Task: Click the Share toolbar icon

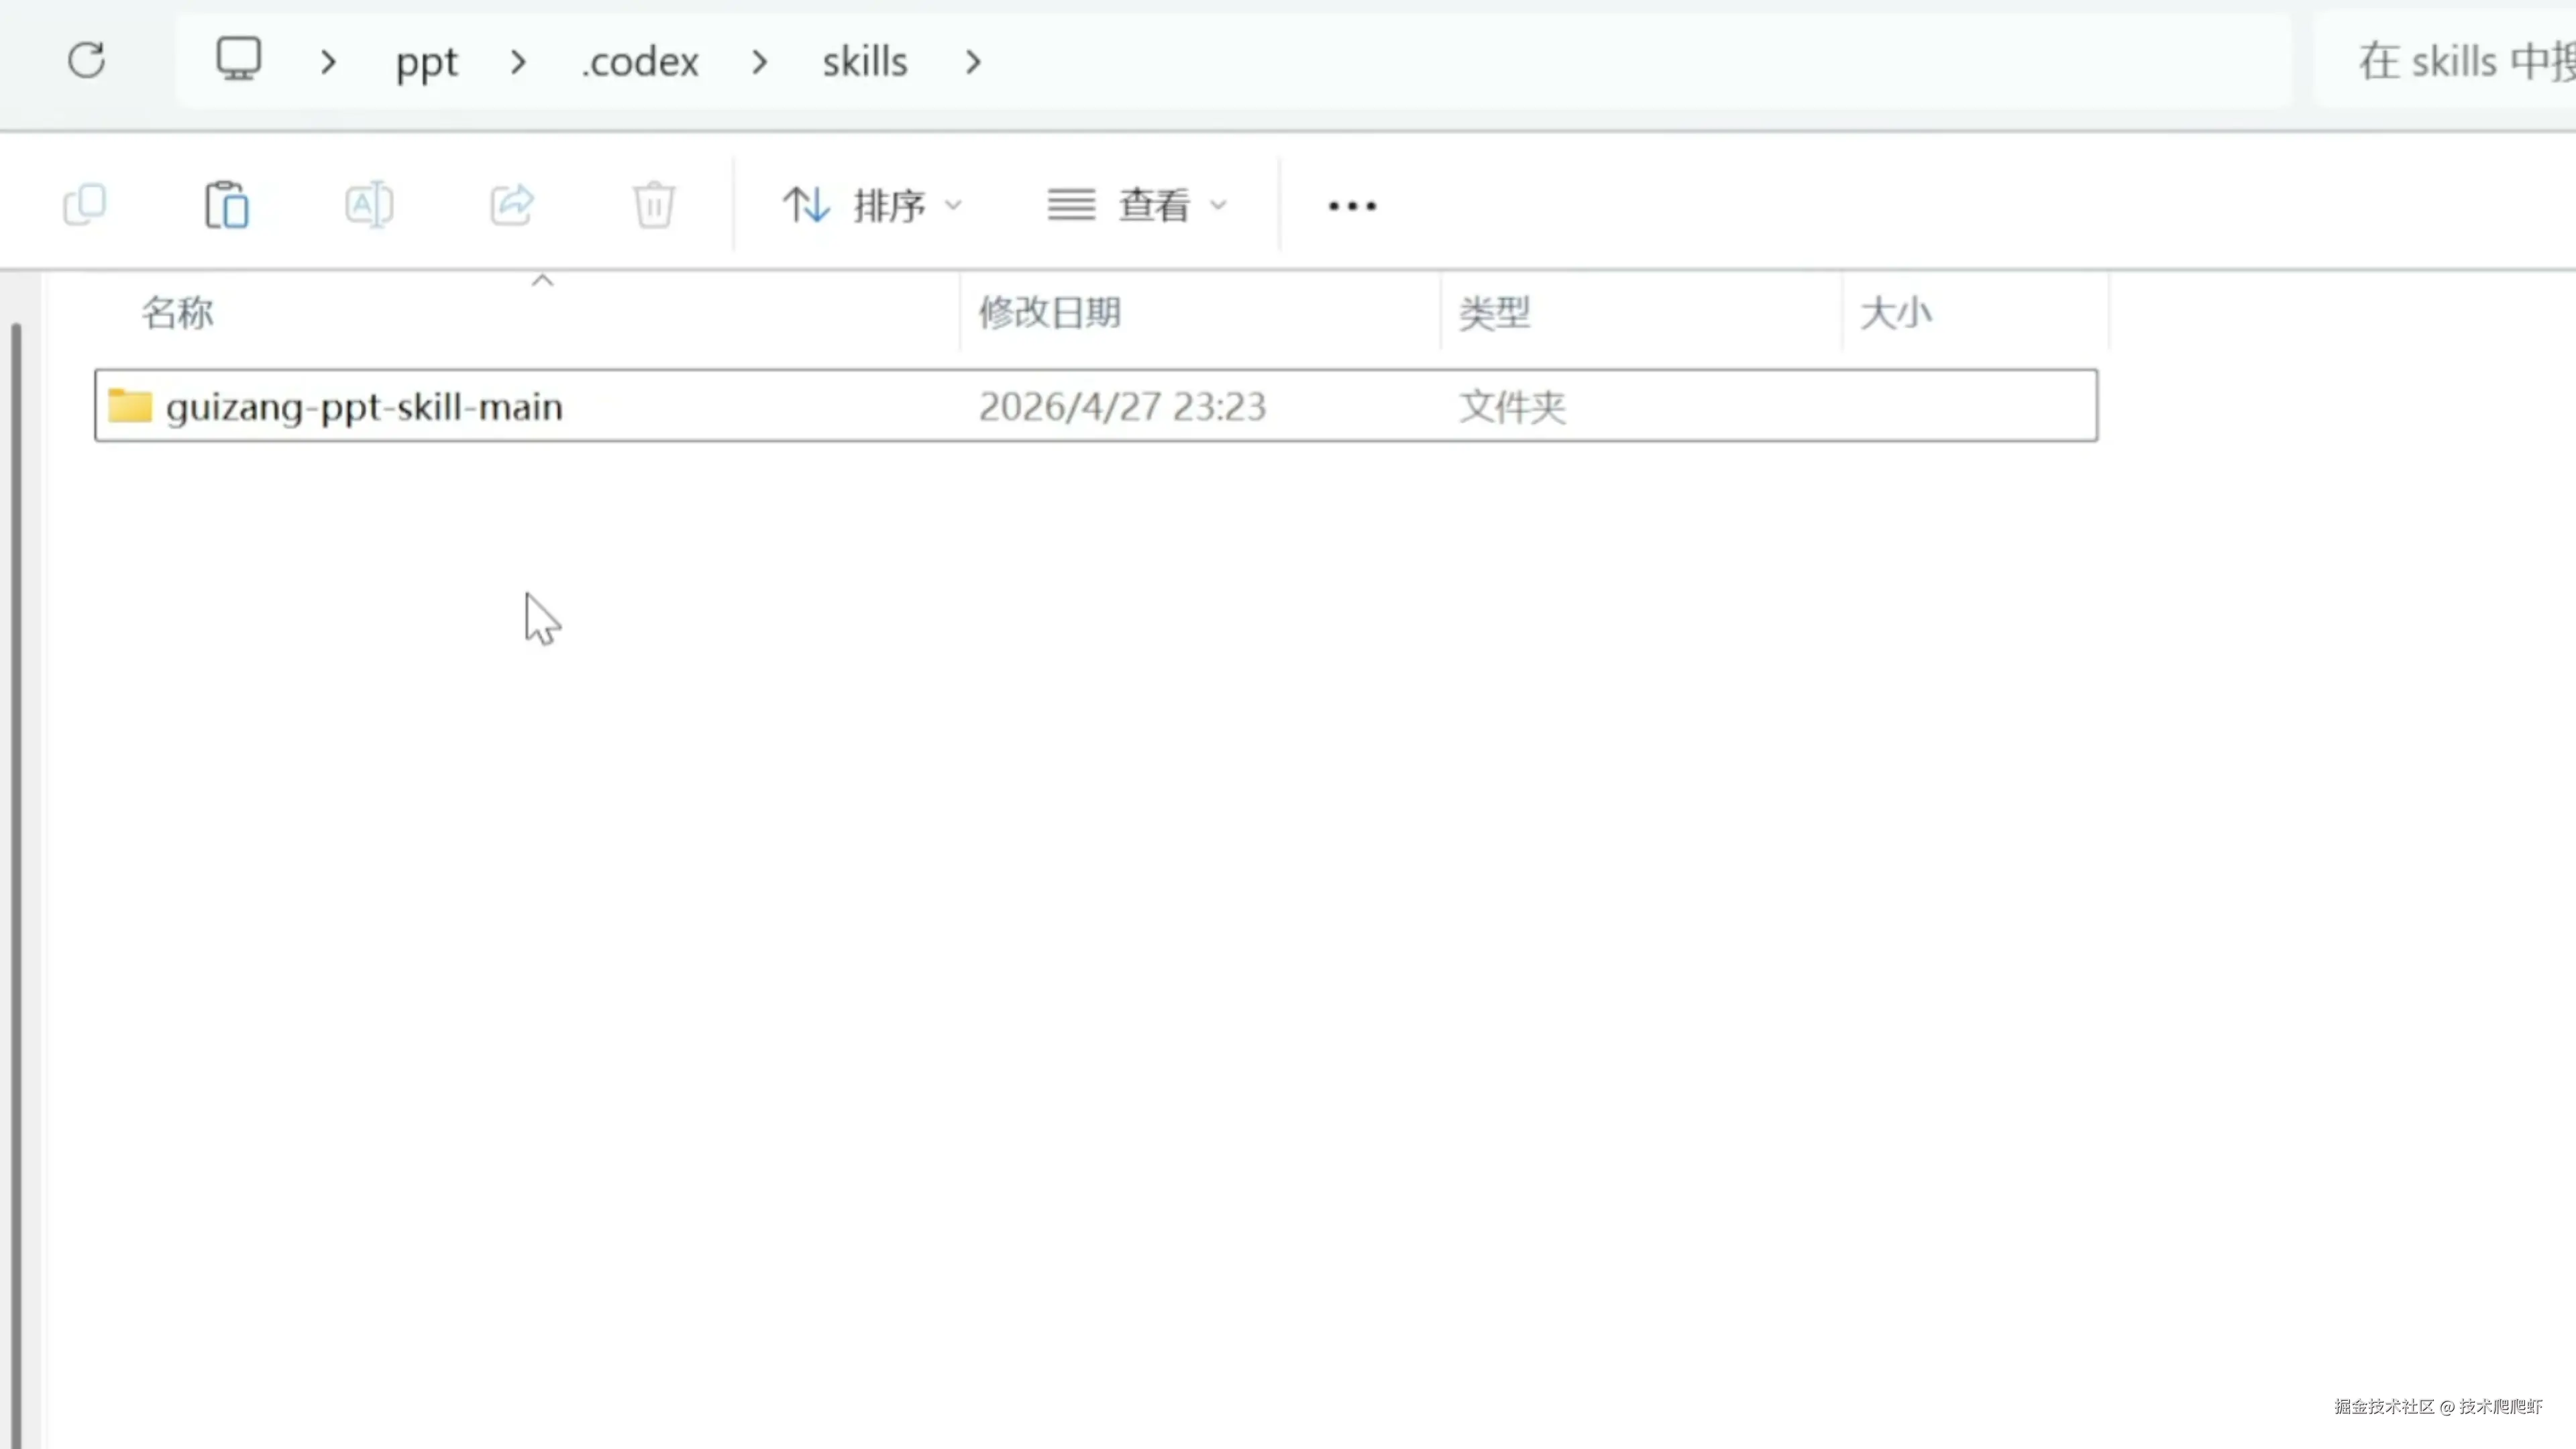Action: 512,205
